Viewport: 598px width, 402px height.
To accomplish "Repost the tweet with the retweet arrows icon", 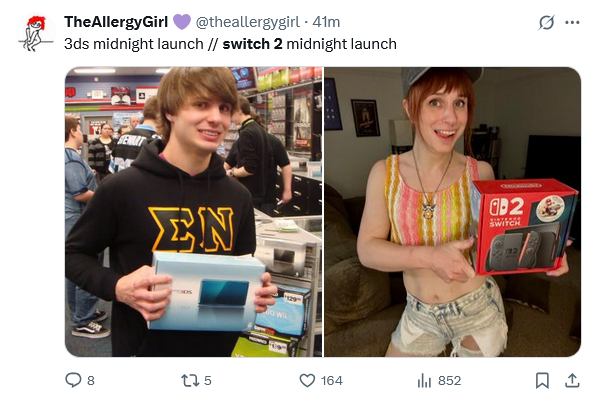I will point(190,380).
